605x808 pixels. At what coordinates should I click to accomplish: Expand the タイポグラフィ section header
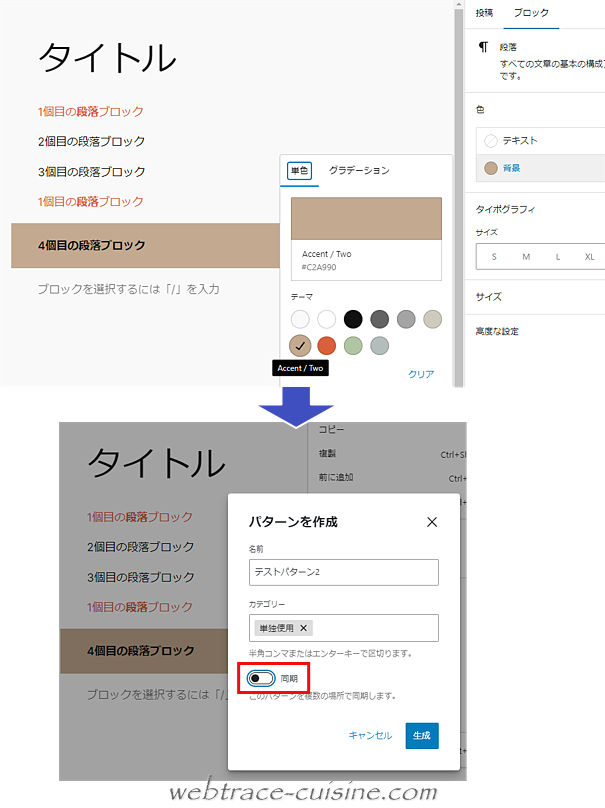point(505,209)
